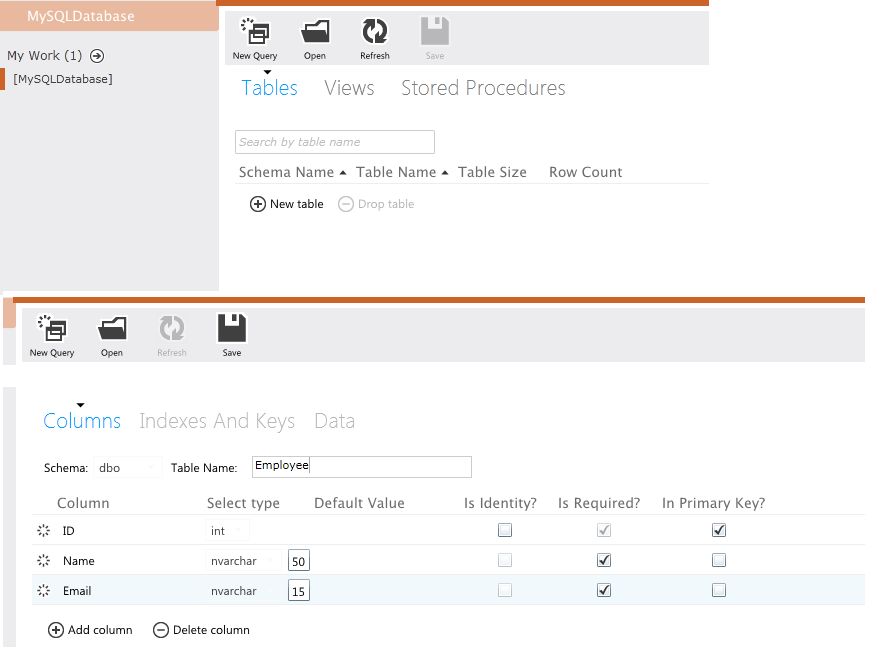The width and height of the screenshot is (873, 647).
Task: Click Open folder icon in top toolbar
Action: (x=315, y=32)
